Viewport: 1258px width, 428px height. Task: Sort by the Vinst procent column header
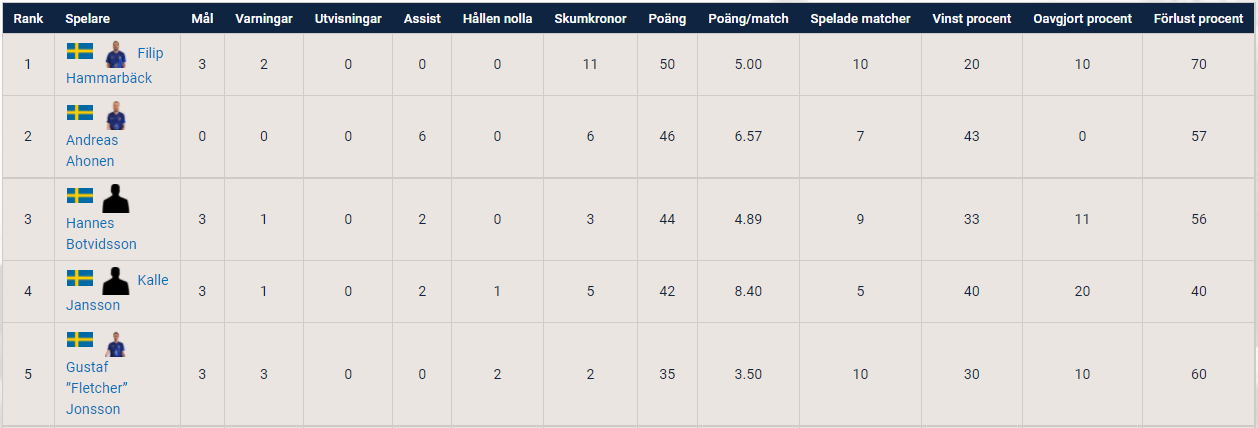click(x=971, y=18)
